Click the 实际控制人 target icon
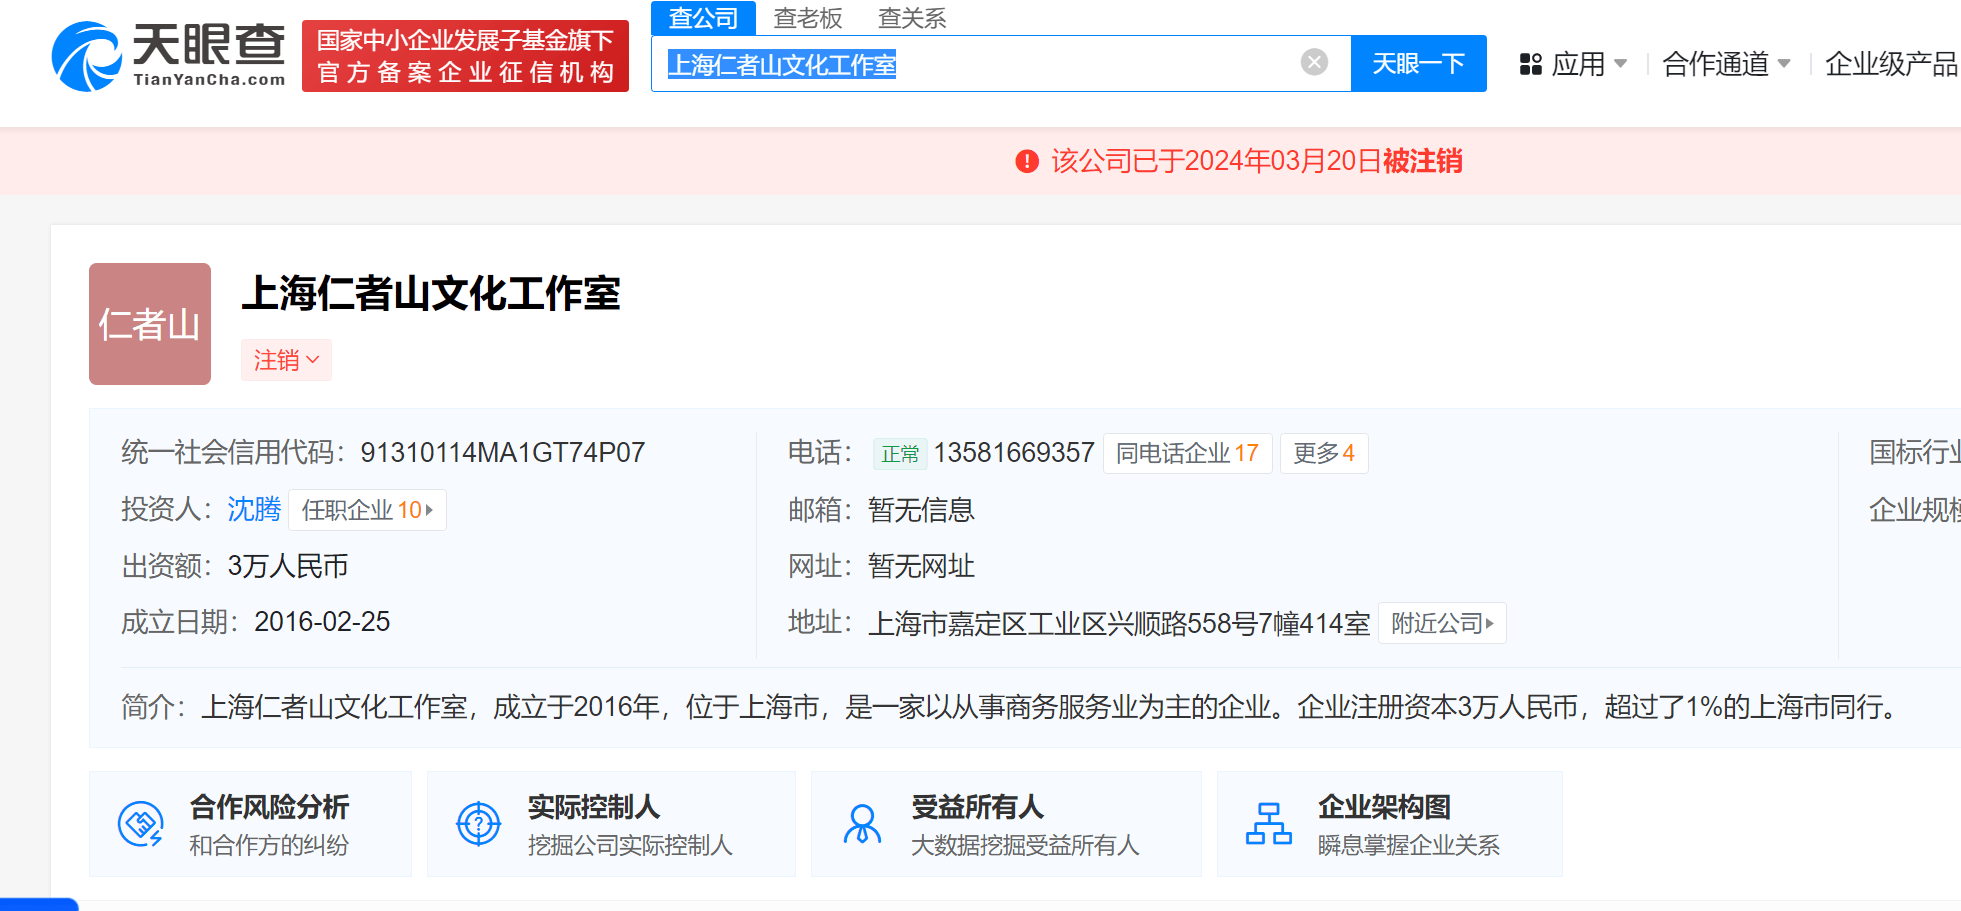Image resolution: width=1961 pixels, height=911 pixels. click(478, 823)
